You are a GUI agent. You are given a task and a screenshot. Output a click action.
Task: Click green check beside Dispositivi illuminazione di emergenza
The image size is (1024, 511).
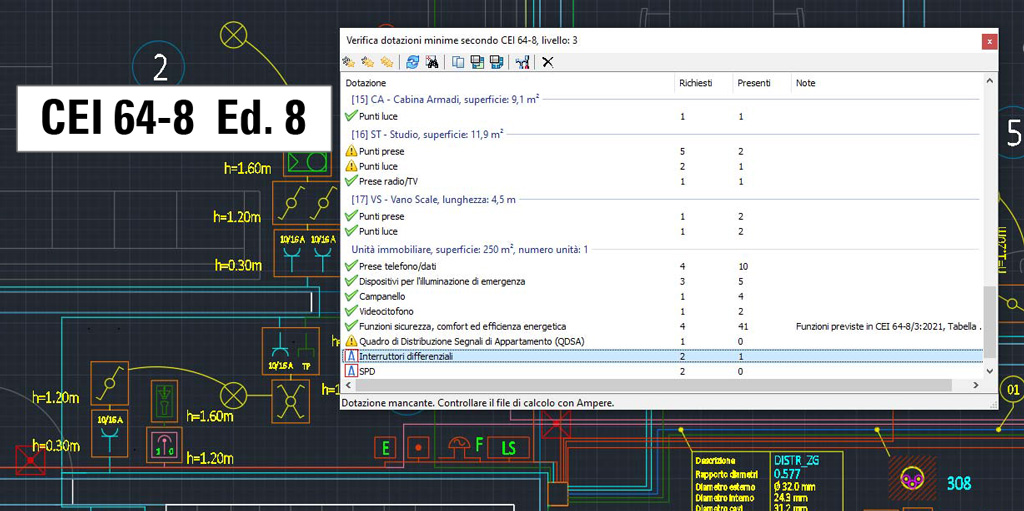[351, 281]
